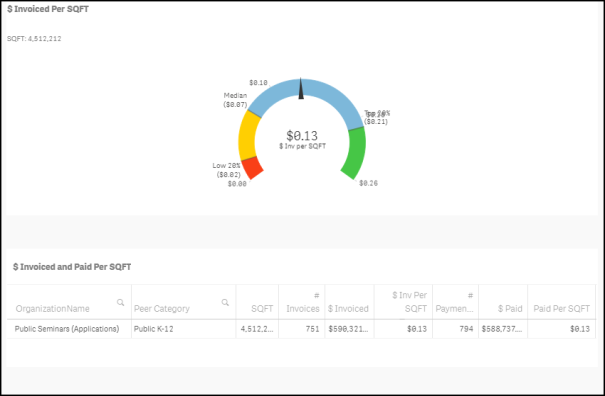Select the Public K-12 peer category cell
605x396 pixels.
click(154, 329)
